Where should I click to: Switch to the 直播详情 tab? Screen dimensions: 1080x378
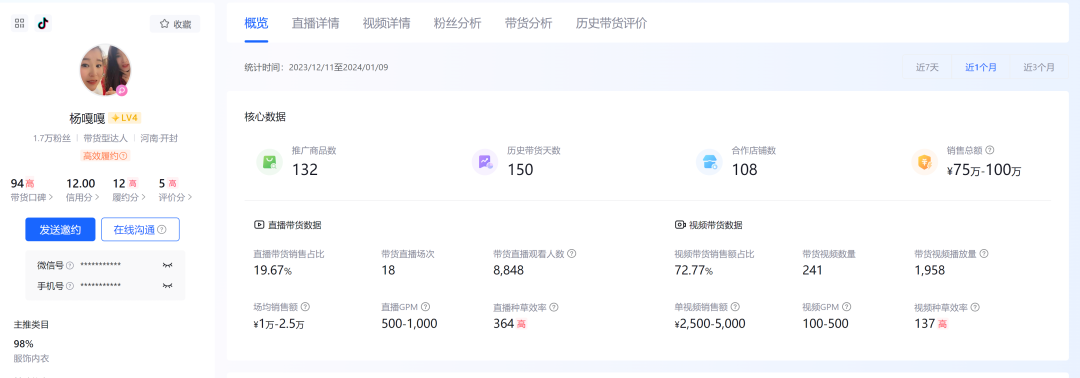click(315, 23)
